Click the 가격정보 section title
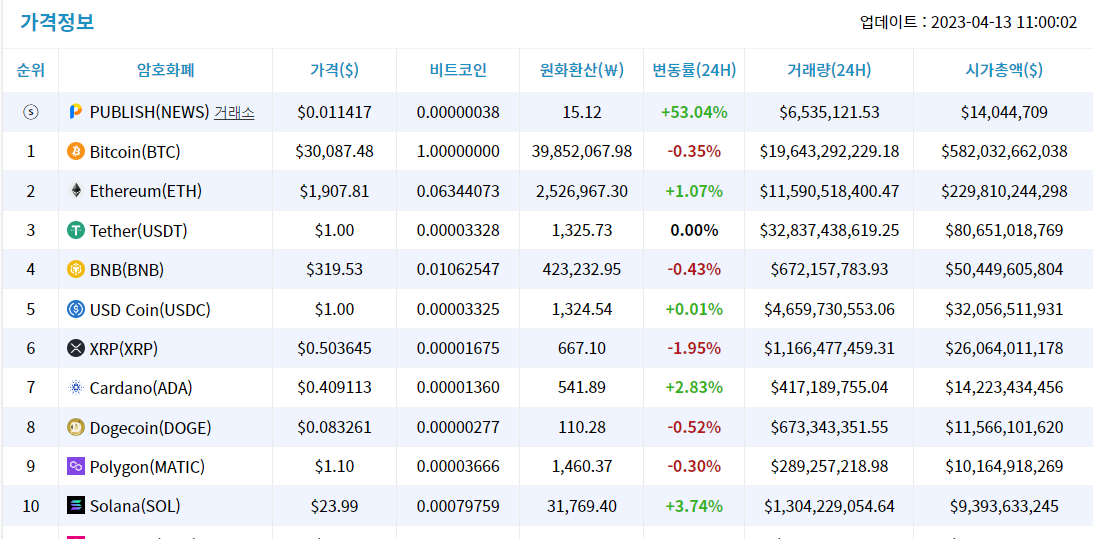This screenshot has height=539, width=1093. pyautogui.click(x=56, y=22)
